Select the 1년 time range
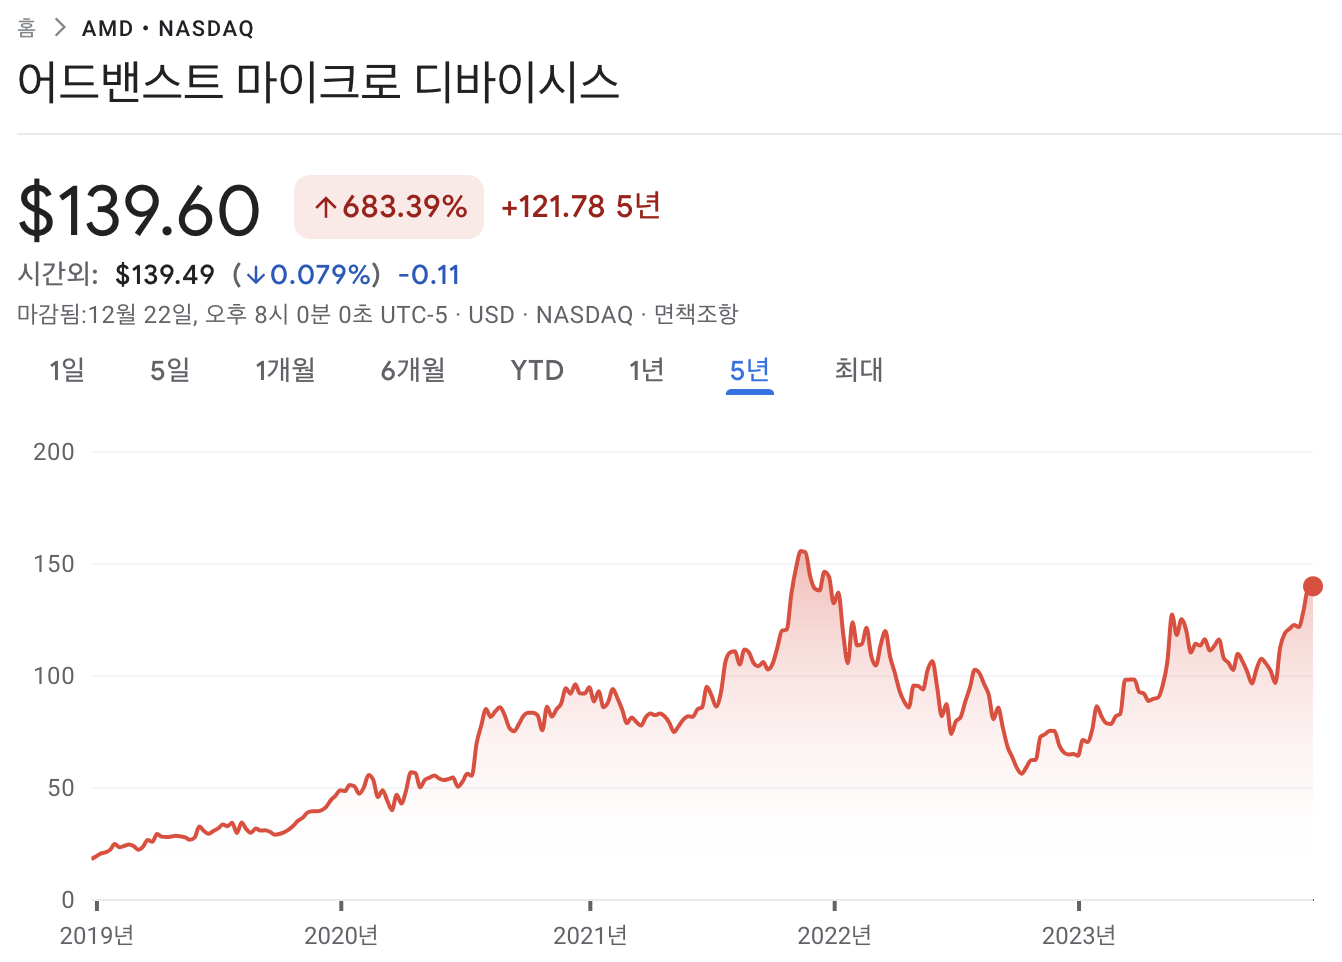 pyautogui.click(x=647, y=370)
